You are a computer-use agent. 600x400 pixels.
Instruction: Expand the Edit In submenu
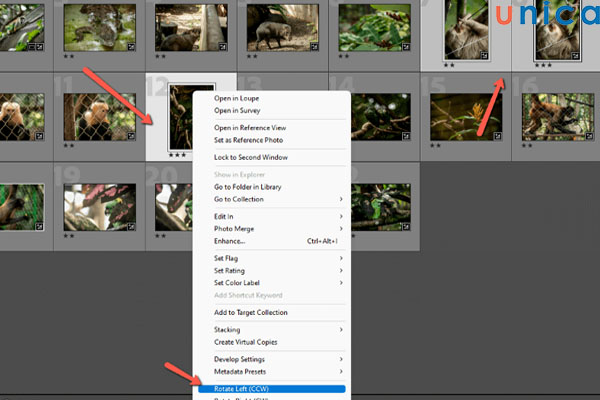pyautogui.click(x=272, y=217)
